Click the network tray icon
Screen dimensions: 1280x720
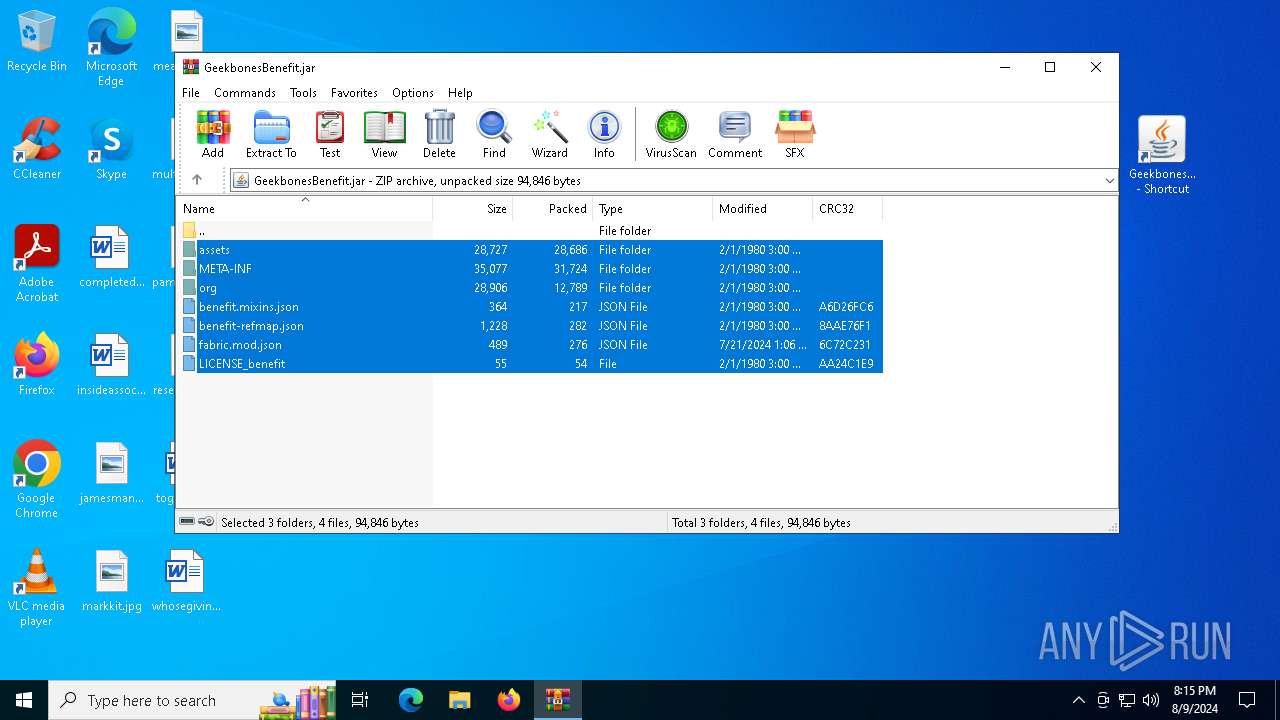pos(1127,700)
